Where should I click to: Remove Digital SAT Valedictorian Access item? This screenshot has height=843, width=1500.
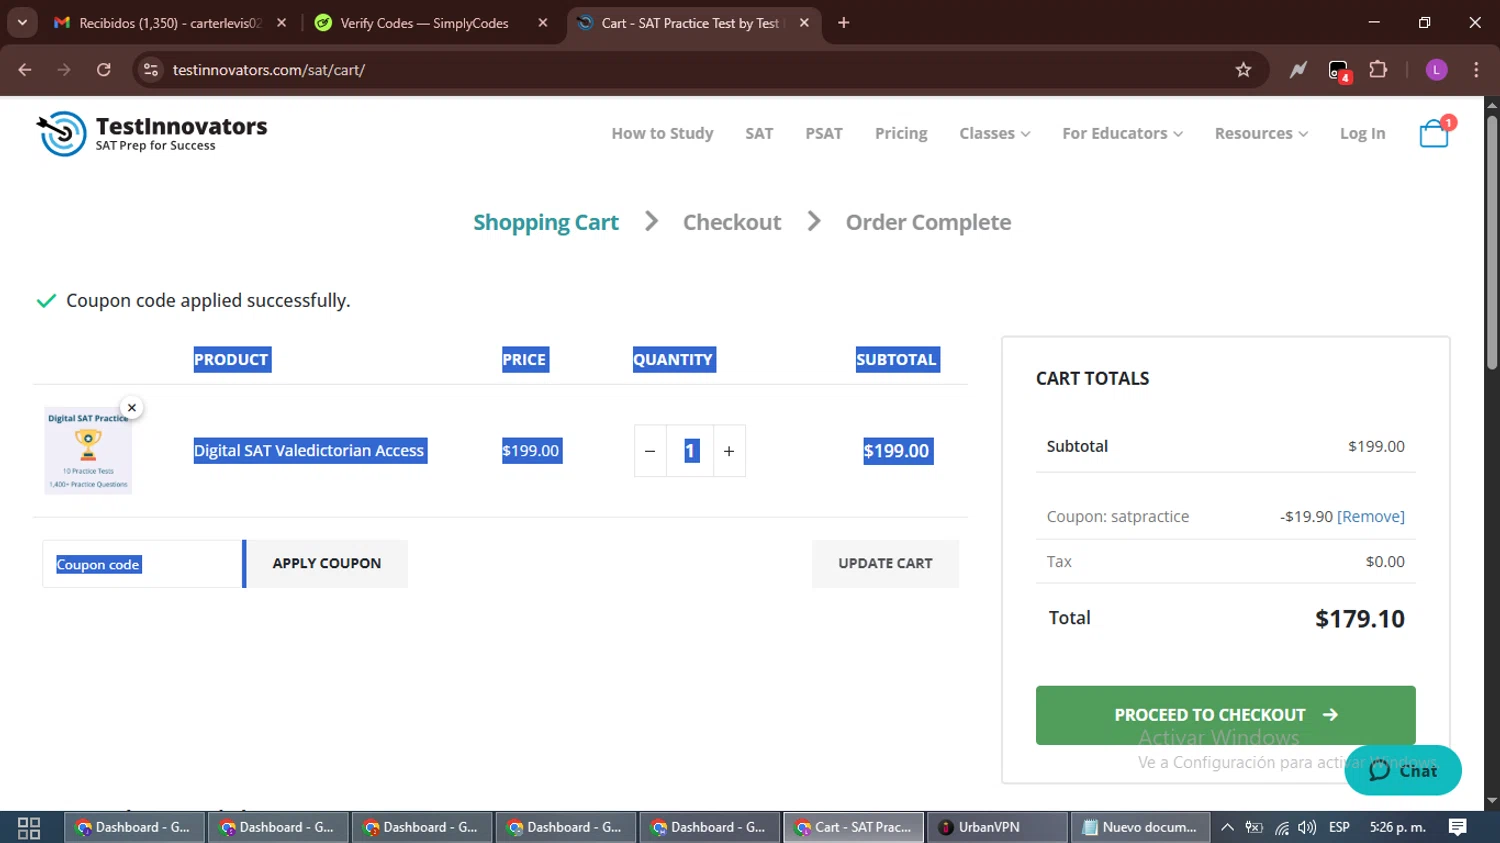(x=131, y=408)
